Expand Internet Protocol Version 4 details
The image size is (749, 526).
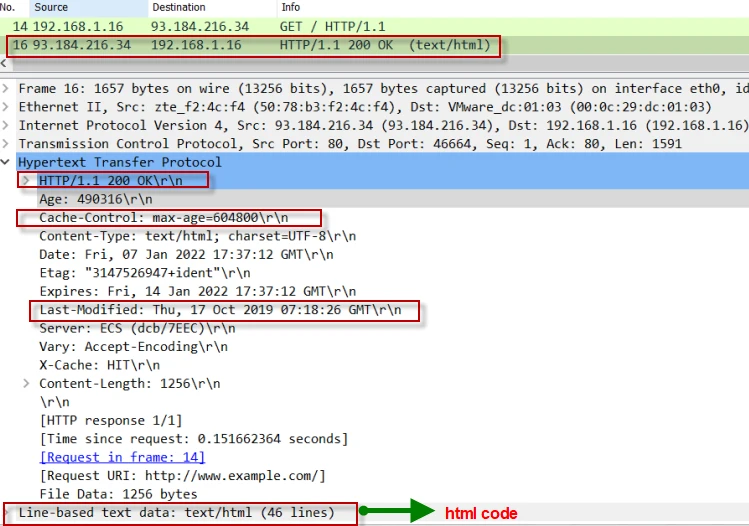point(8,125)
